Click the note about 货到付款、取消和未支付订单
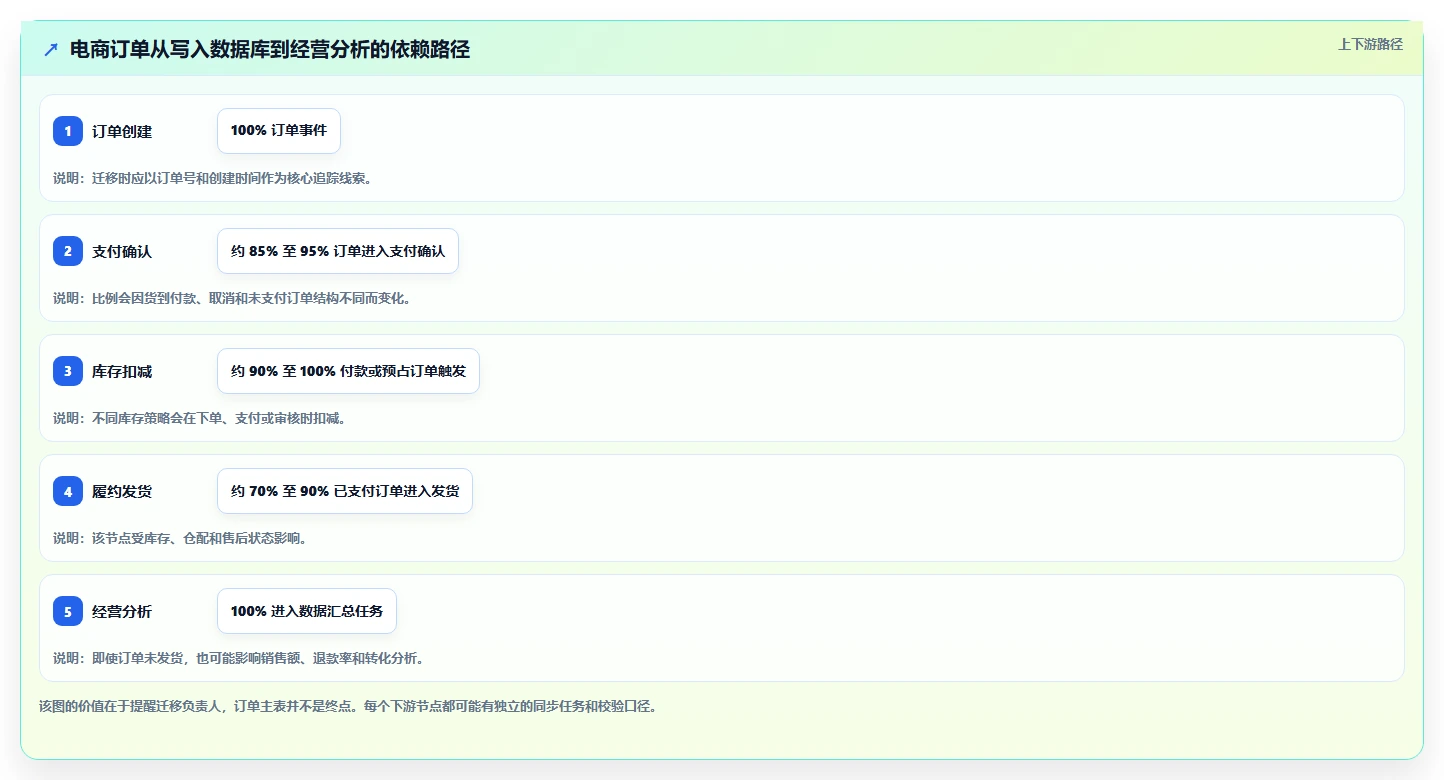The width and height of the screenshot is (1444, 780). (x=232, y=298)
